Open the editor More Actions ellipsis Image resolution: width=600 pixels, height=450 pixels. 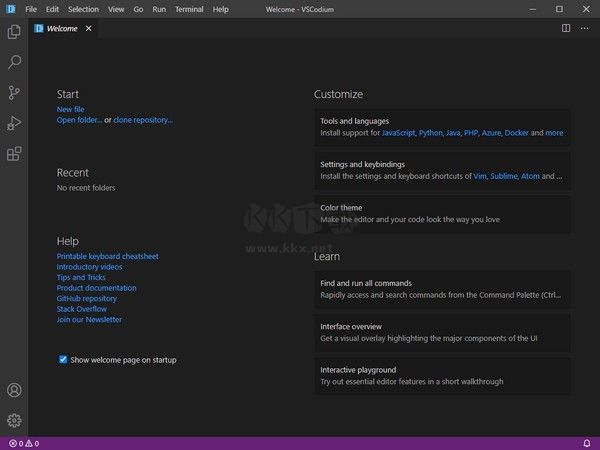point(585,28)
